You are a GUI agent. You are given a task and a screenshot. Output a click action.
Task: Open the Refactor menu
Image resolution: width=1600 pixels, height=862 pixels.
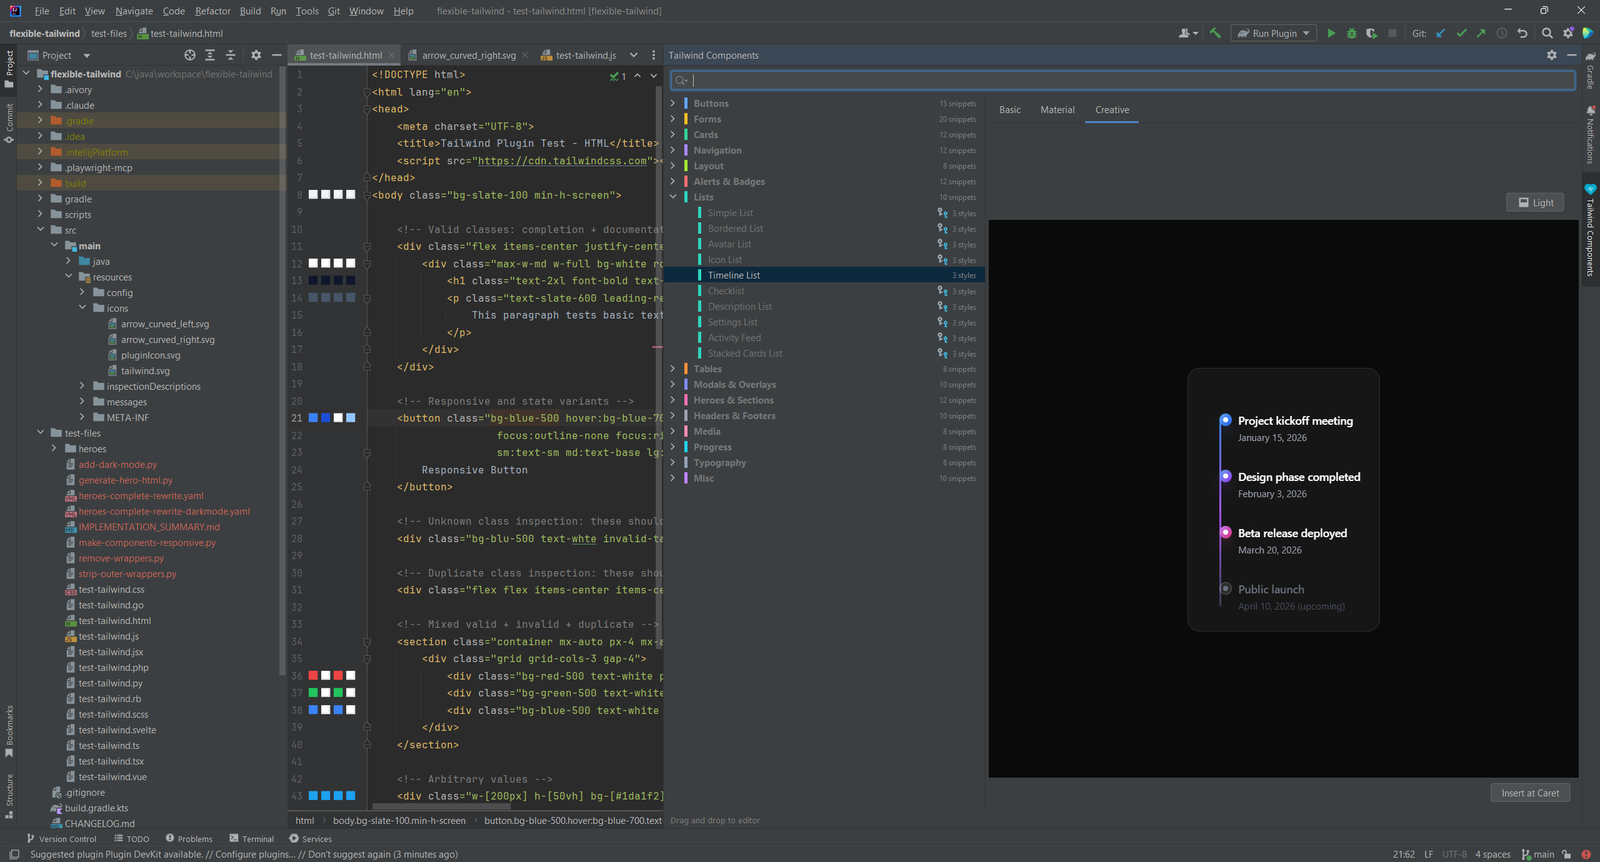(x=213, y=11)
